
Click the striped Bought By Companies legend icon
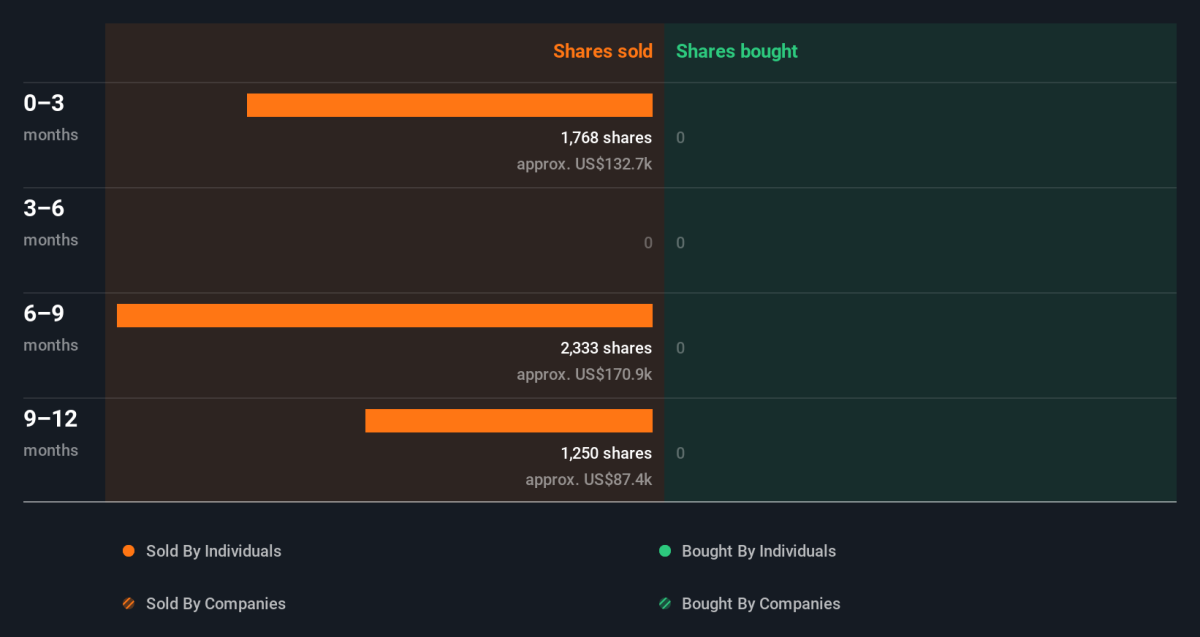[664, 604]
